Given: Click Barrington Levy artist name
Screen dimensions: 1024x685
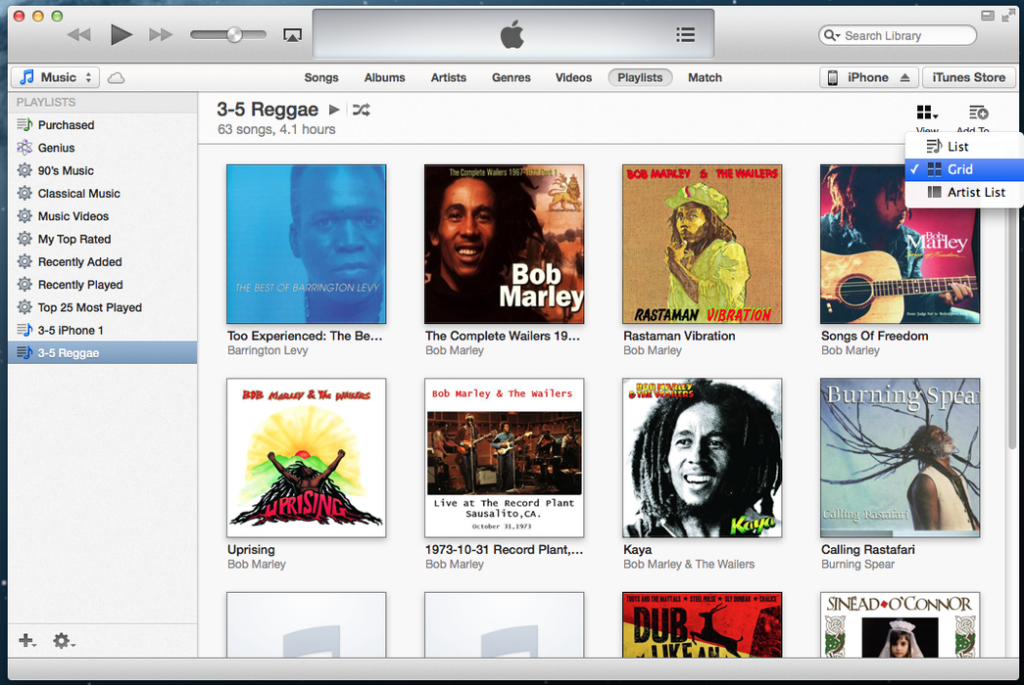Looking at the screenshot, I should point(268,351).
